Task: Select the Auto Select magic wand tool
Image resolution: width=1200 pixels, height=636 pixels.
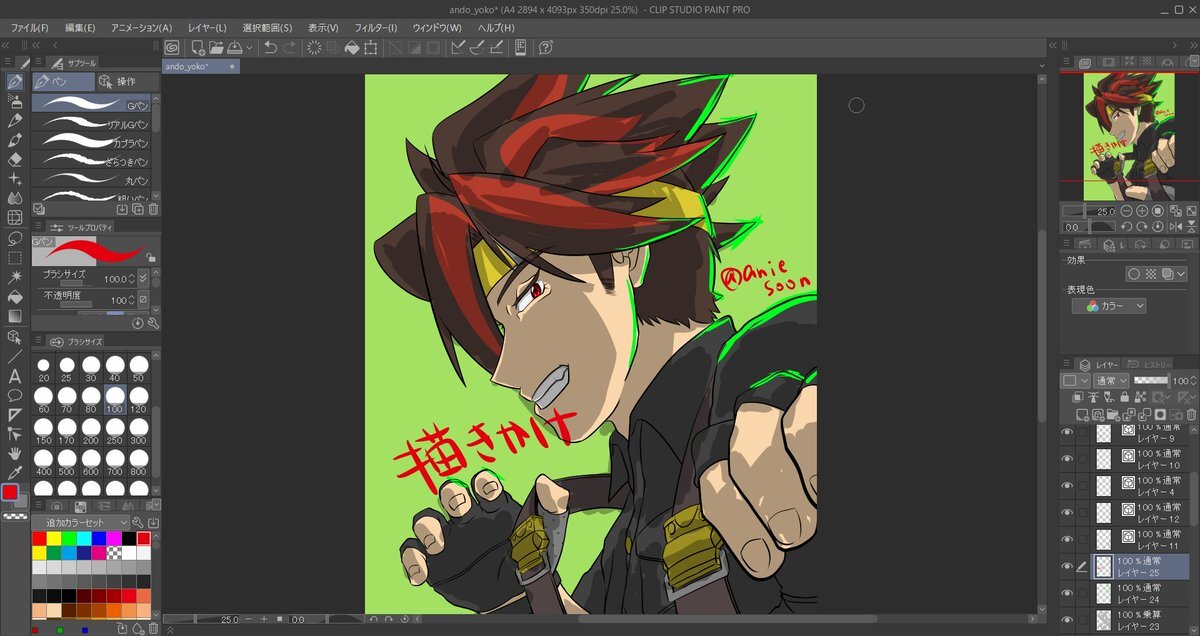Action: (x=15, y=277)
